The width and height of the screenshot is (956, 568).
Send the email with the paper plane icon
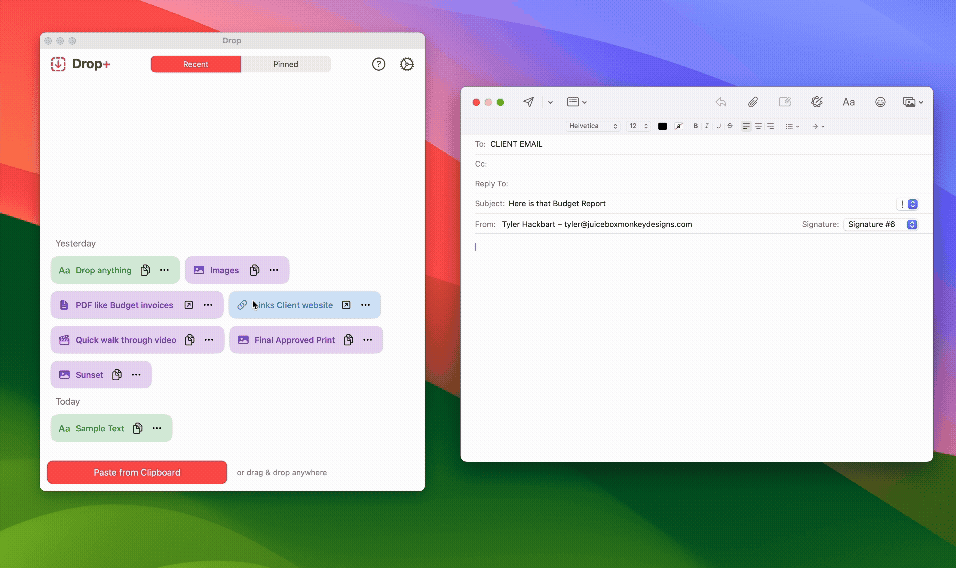point(529,102)
